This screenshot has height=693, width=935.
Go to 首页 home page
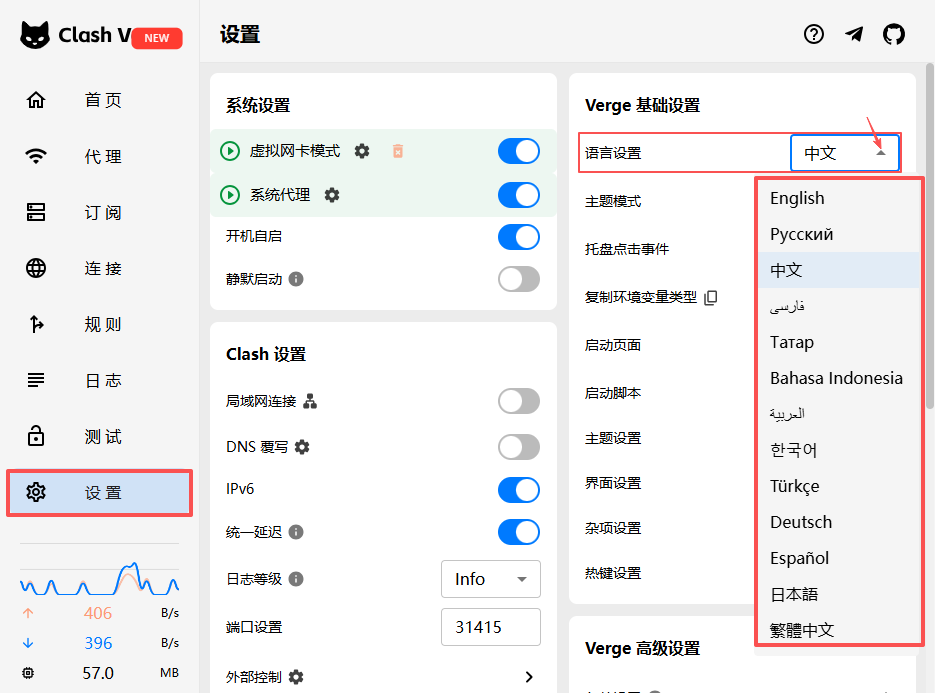99,100
